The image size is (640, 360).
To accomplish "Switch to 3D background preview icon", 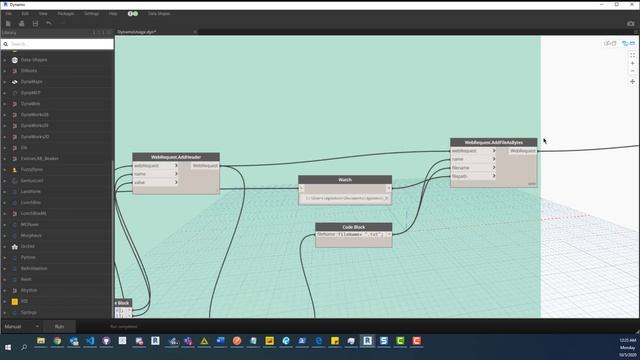I will pos(610,43).
